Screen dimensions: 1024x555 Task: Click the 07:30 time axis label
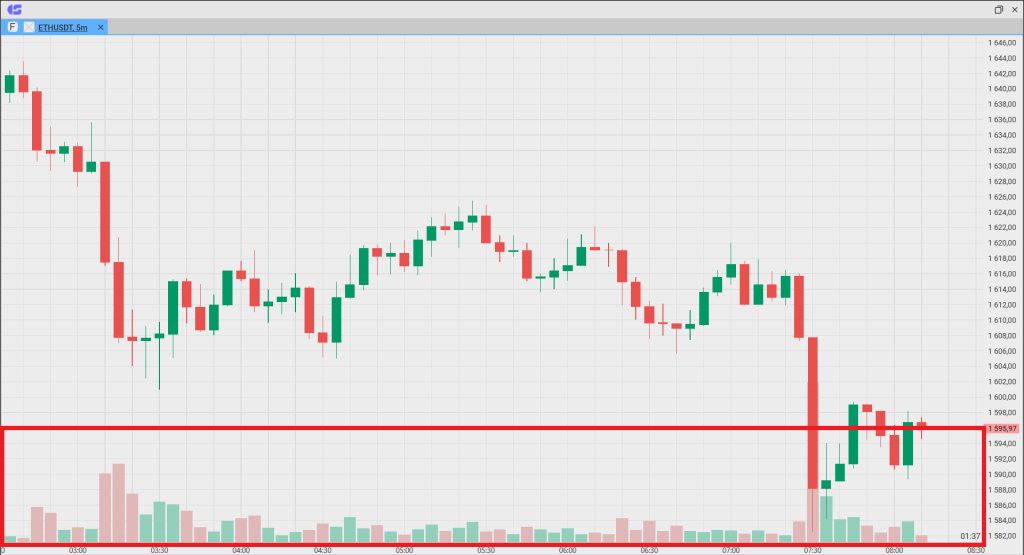pos(812,550)
